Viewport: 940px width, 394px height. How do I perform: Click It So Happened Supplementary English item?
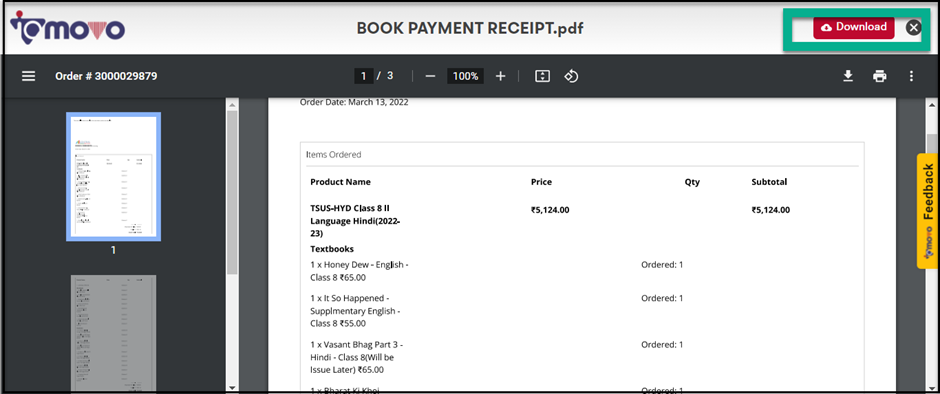(355, 311)
